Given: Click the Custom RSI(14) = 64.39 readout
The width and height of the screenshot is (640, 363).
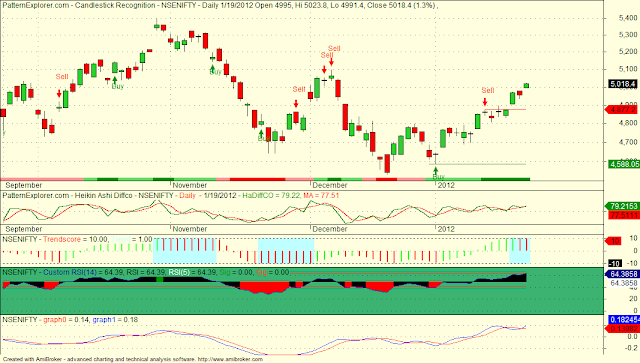Looking at the screenshot, I should coord(84,272).
